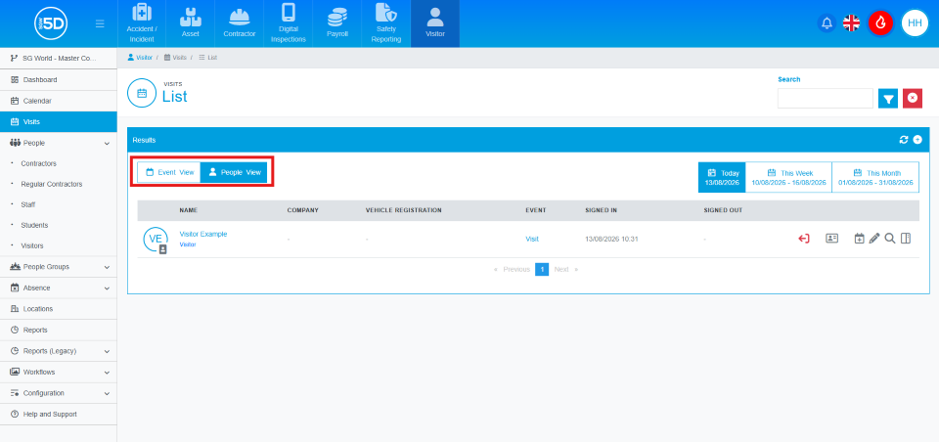Edit the Visitor Example visit with pencil
The height and width of the screenshot is (442, 939).
point(874,238)
